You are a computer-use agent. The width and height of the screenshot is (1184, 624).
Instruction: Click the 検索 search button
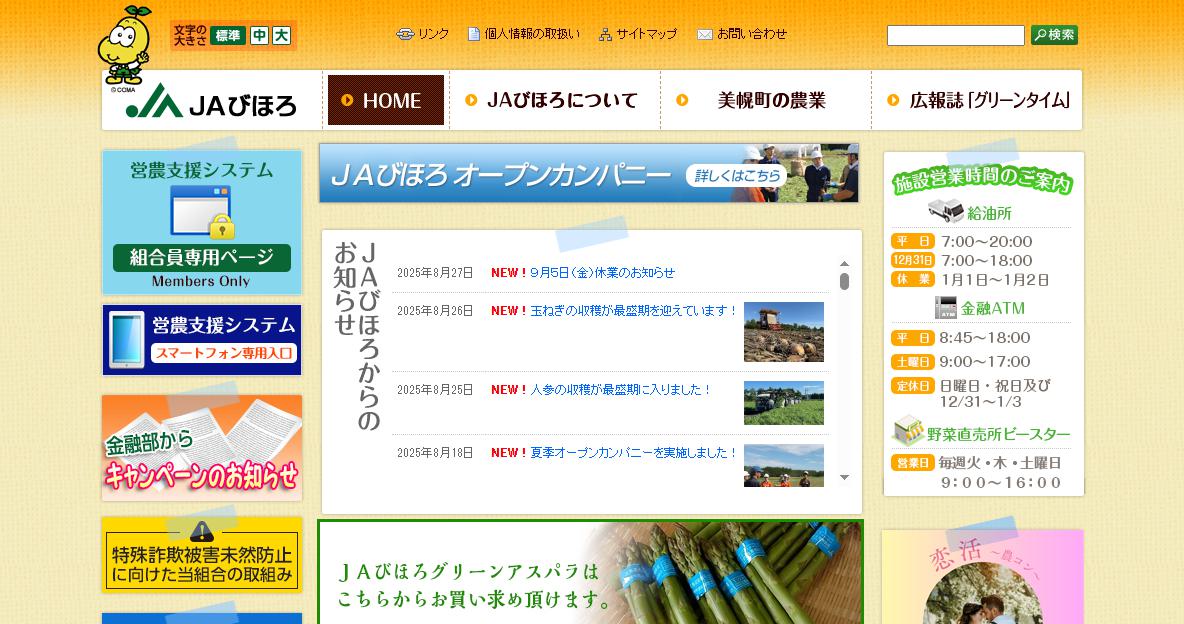(x=1054, y=35)
